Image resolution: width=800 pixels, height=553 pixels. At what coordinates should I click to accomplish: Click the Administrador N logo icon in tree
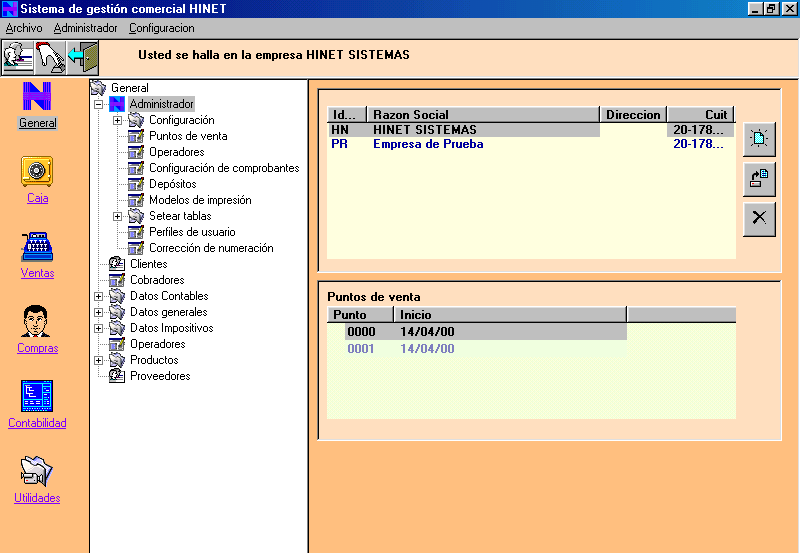pyautogui.click(x=117, y=104)
